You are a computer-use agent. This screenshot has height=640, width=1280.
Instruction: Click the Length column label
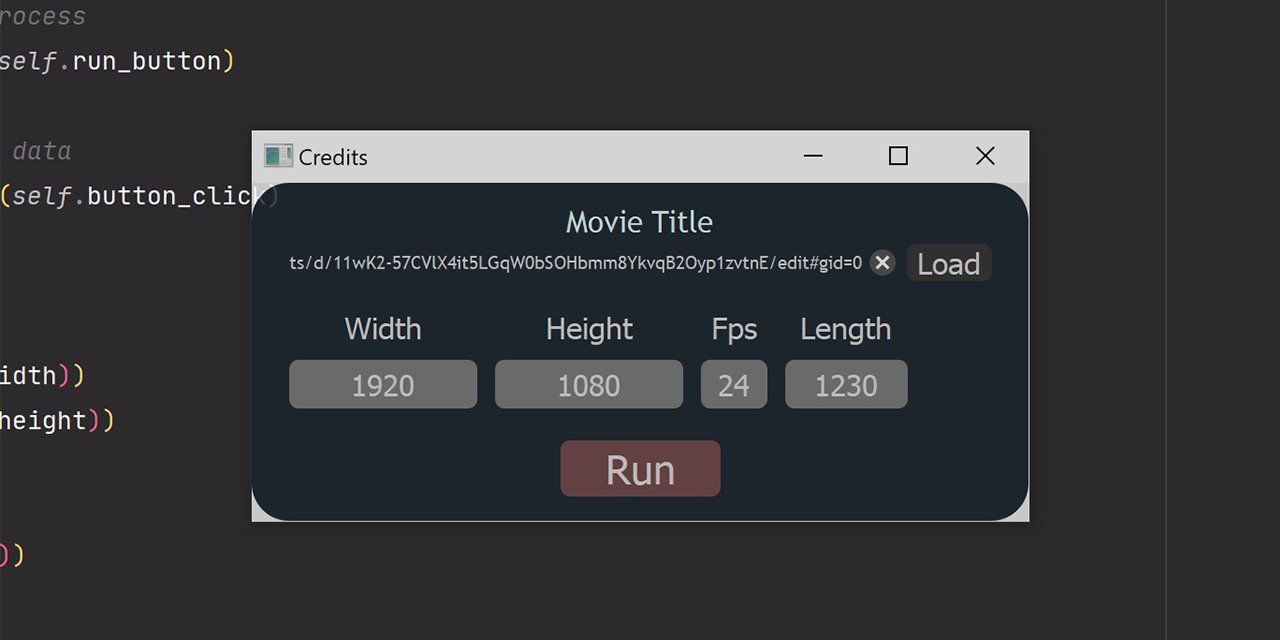[x=846, y=329]
